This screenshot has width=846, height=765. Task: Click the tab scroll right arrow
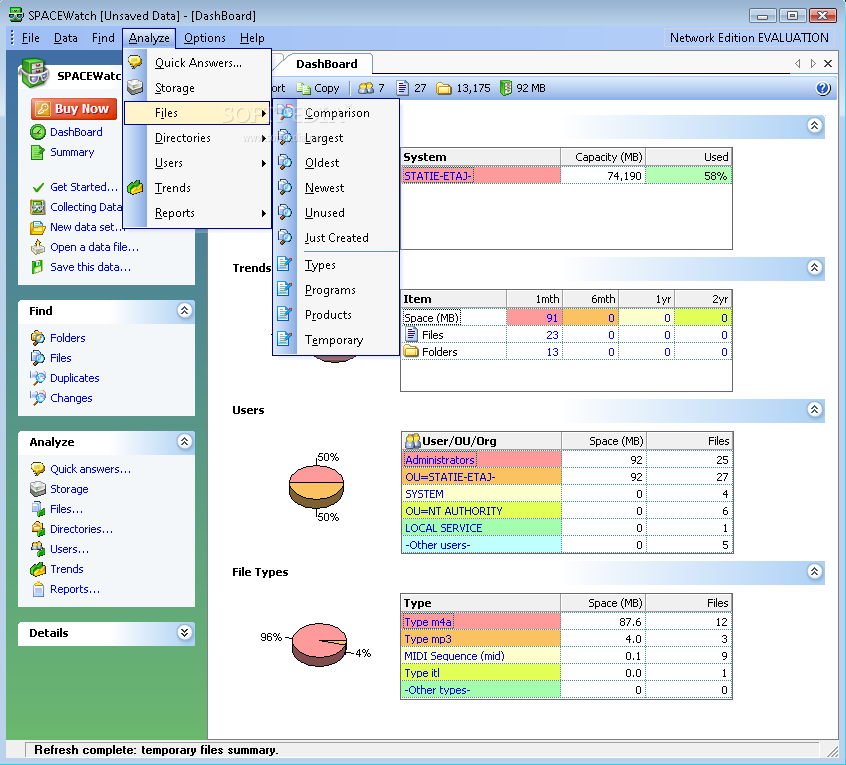813,64
